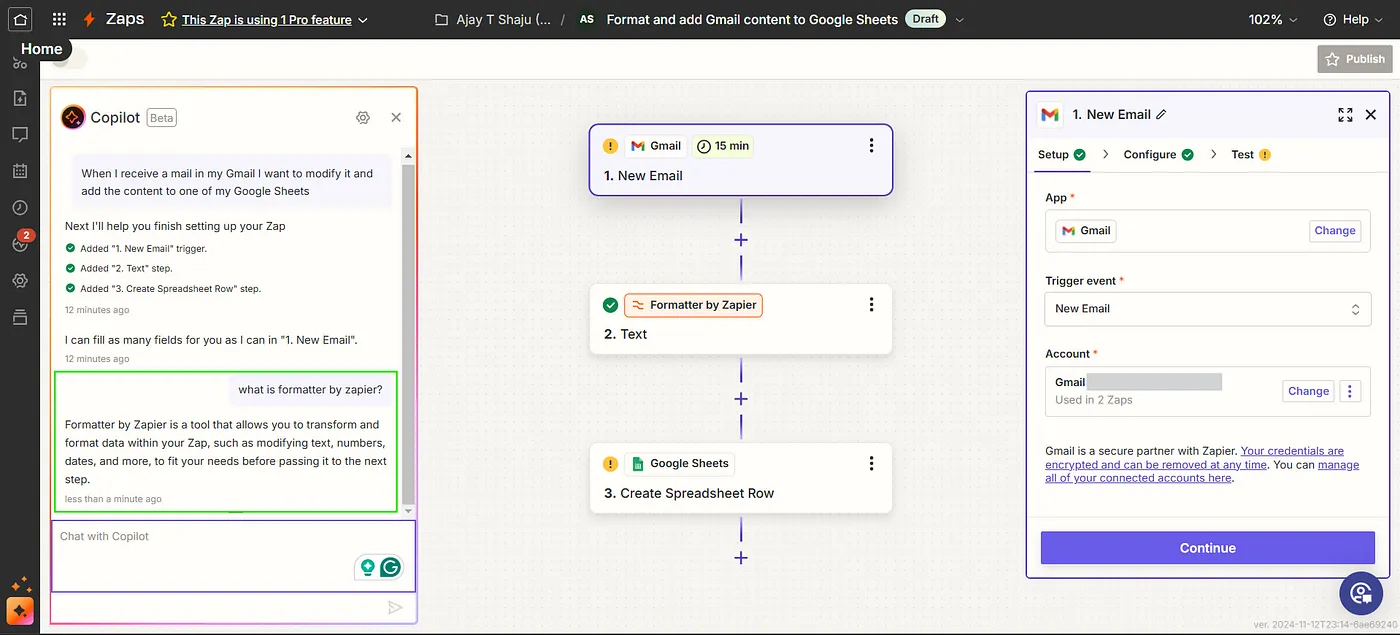Click warning icon on Create Spreadsheet Row step

tap(610, 464)
